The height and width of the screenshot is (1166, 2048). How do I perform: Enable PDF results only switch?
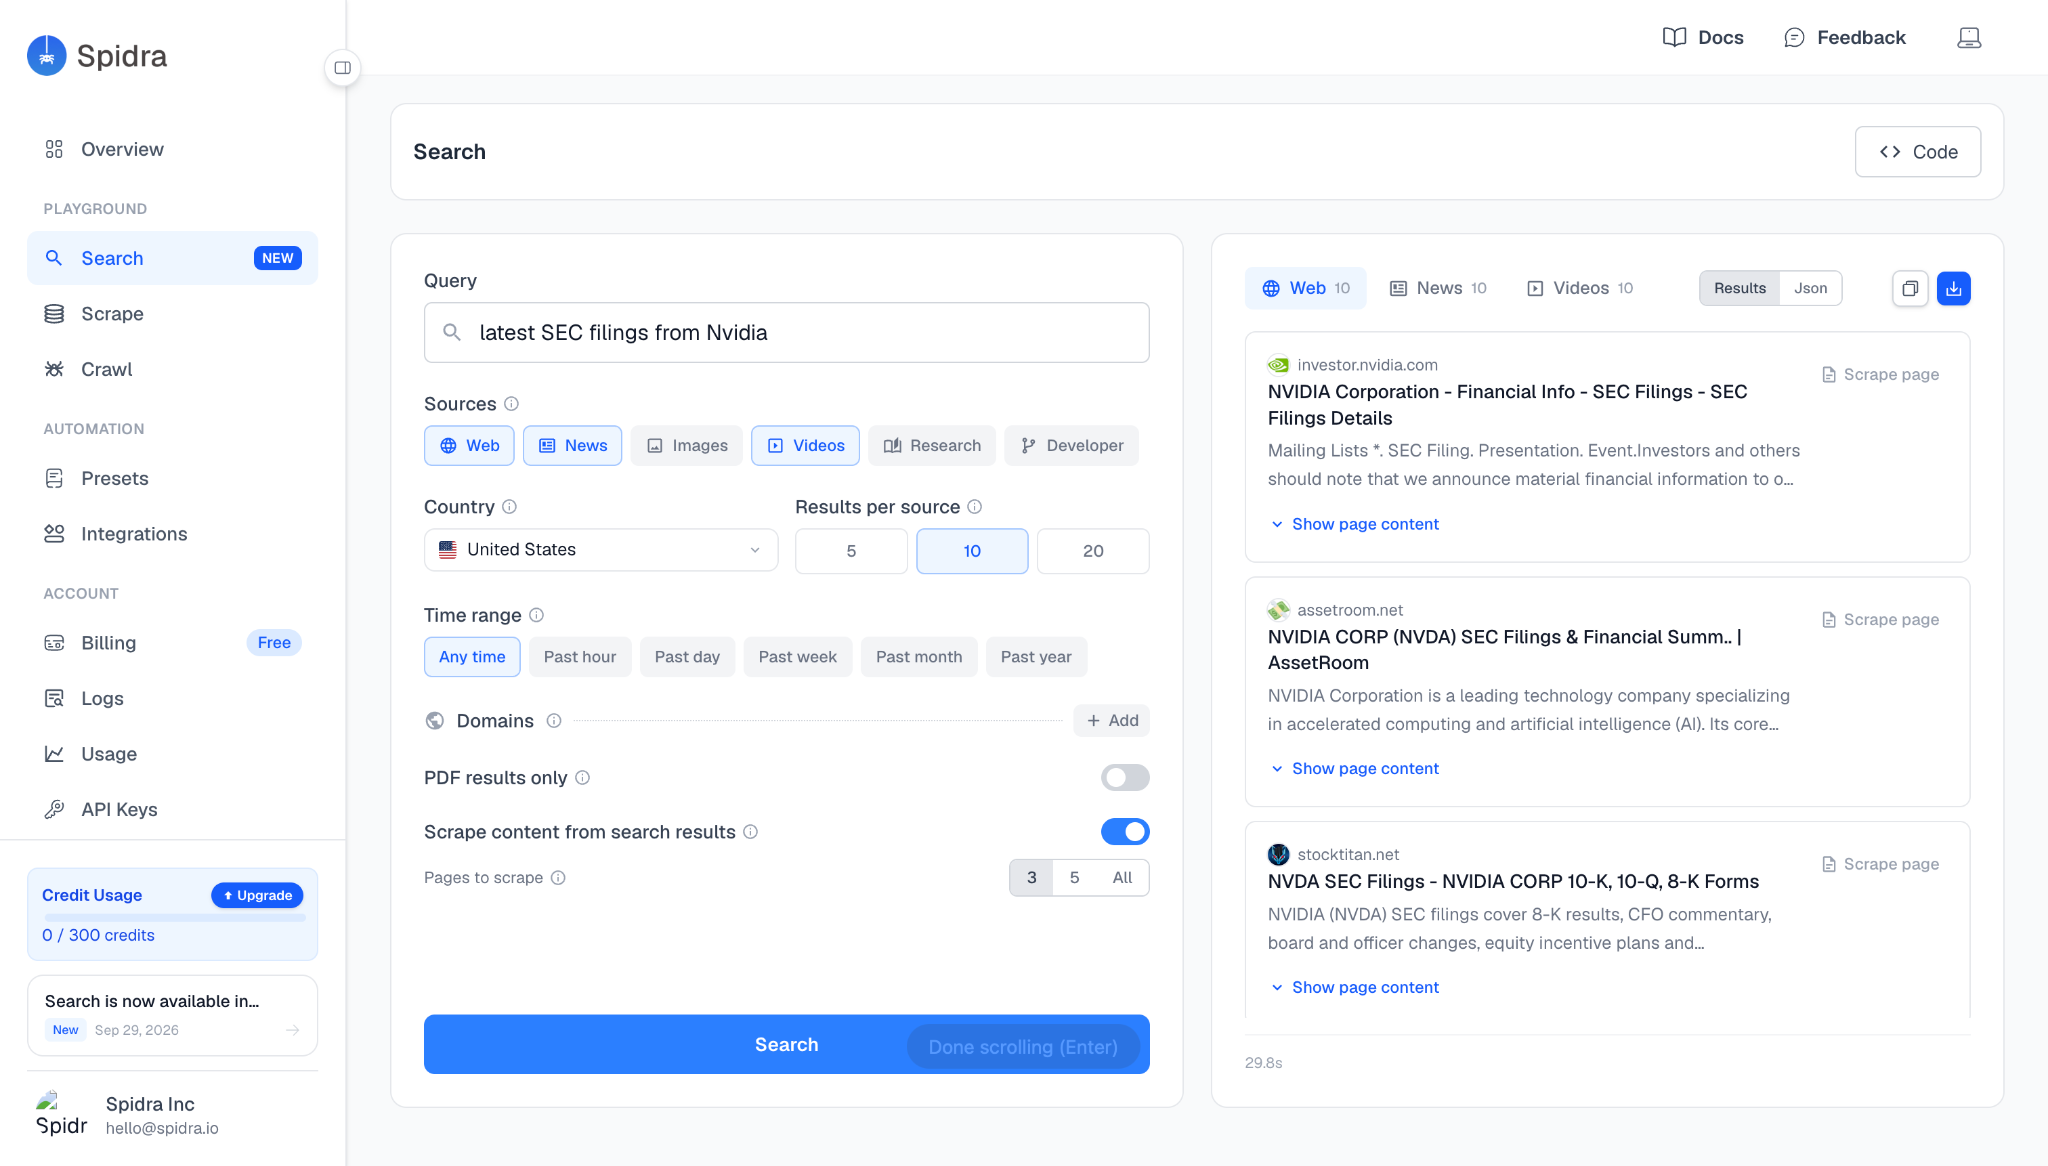pos(1125,778)
